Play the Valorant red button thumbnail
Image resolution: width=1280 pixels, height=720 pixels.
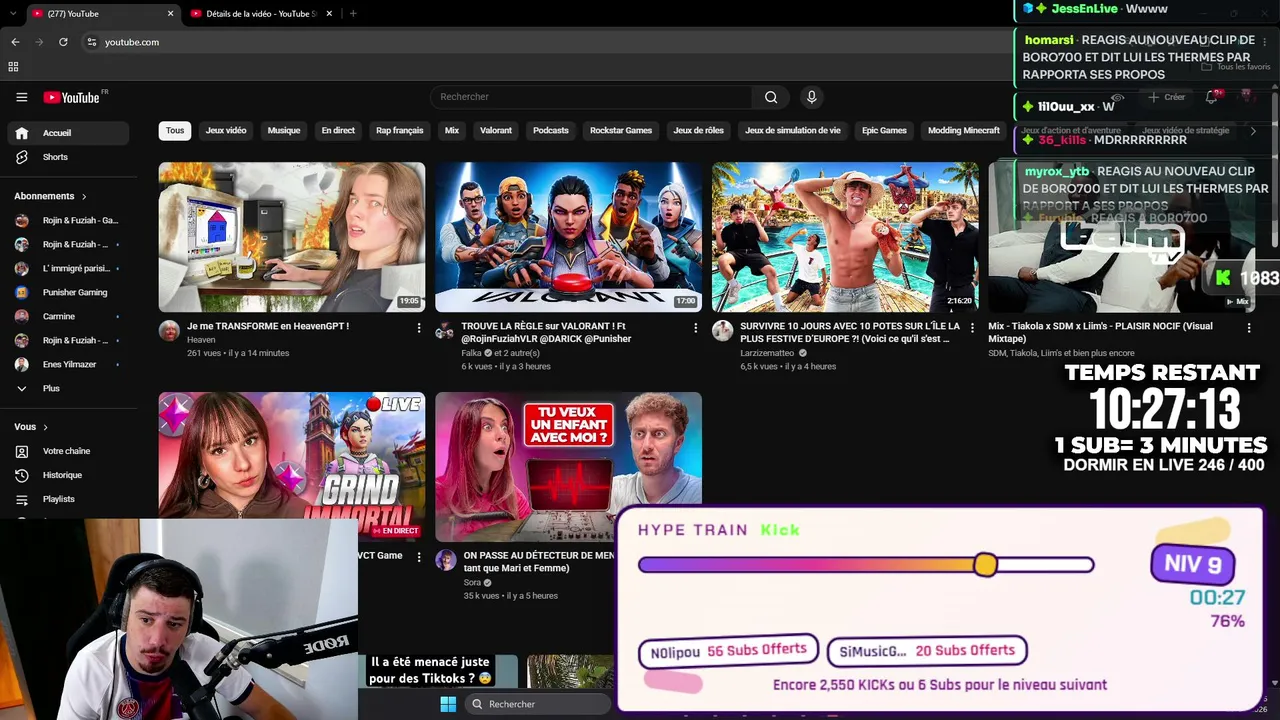pos(568,237)
